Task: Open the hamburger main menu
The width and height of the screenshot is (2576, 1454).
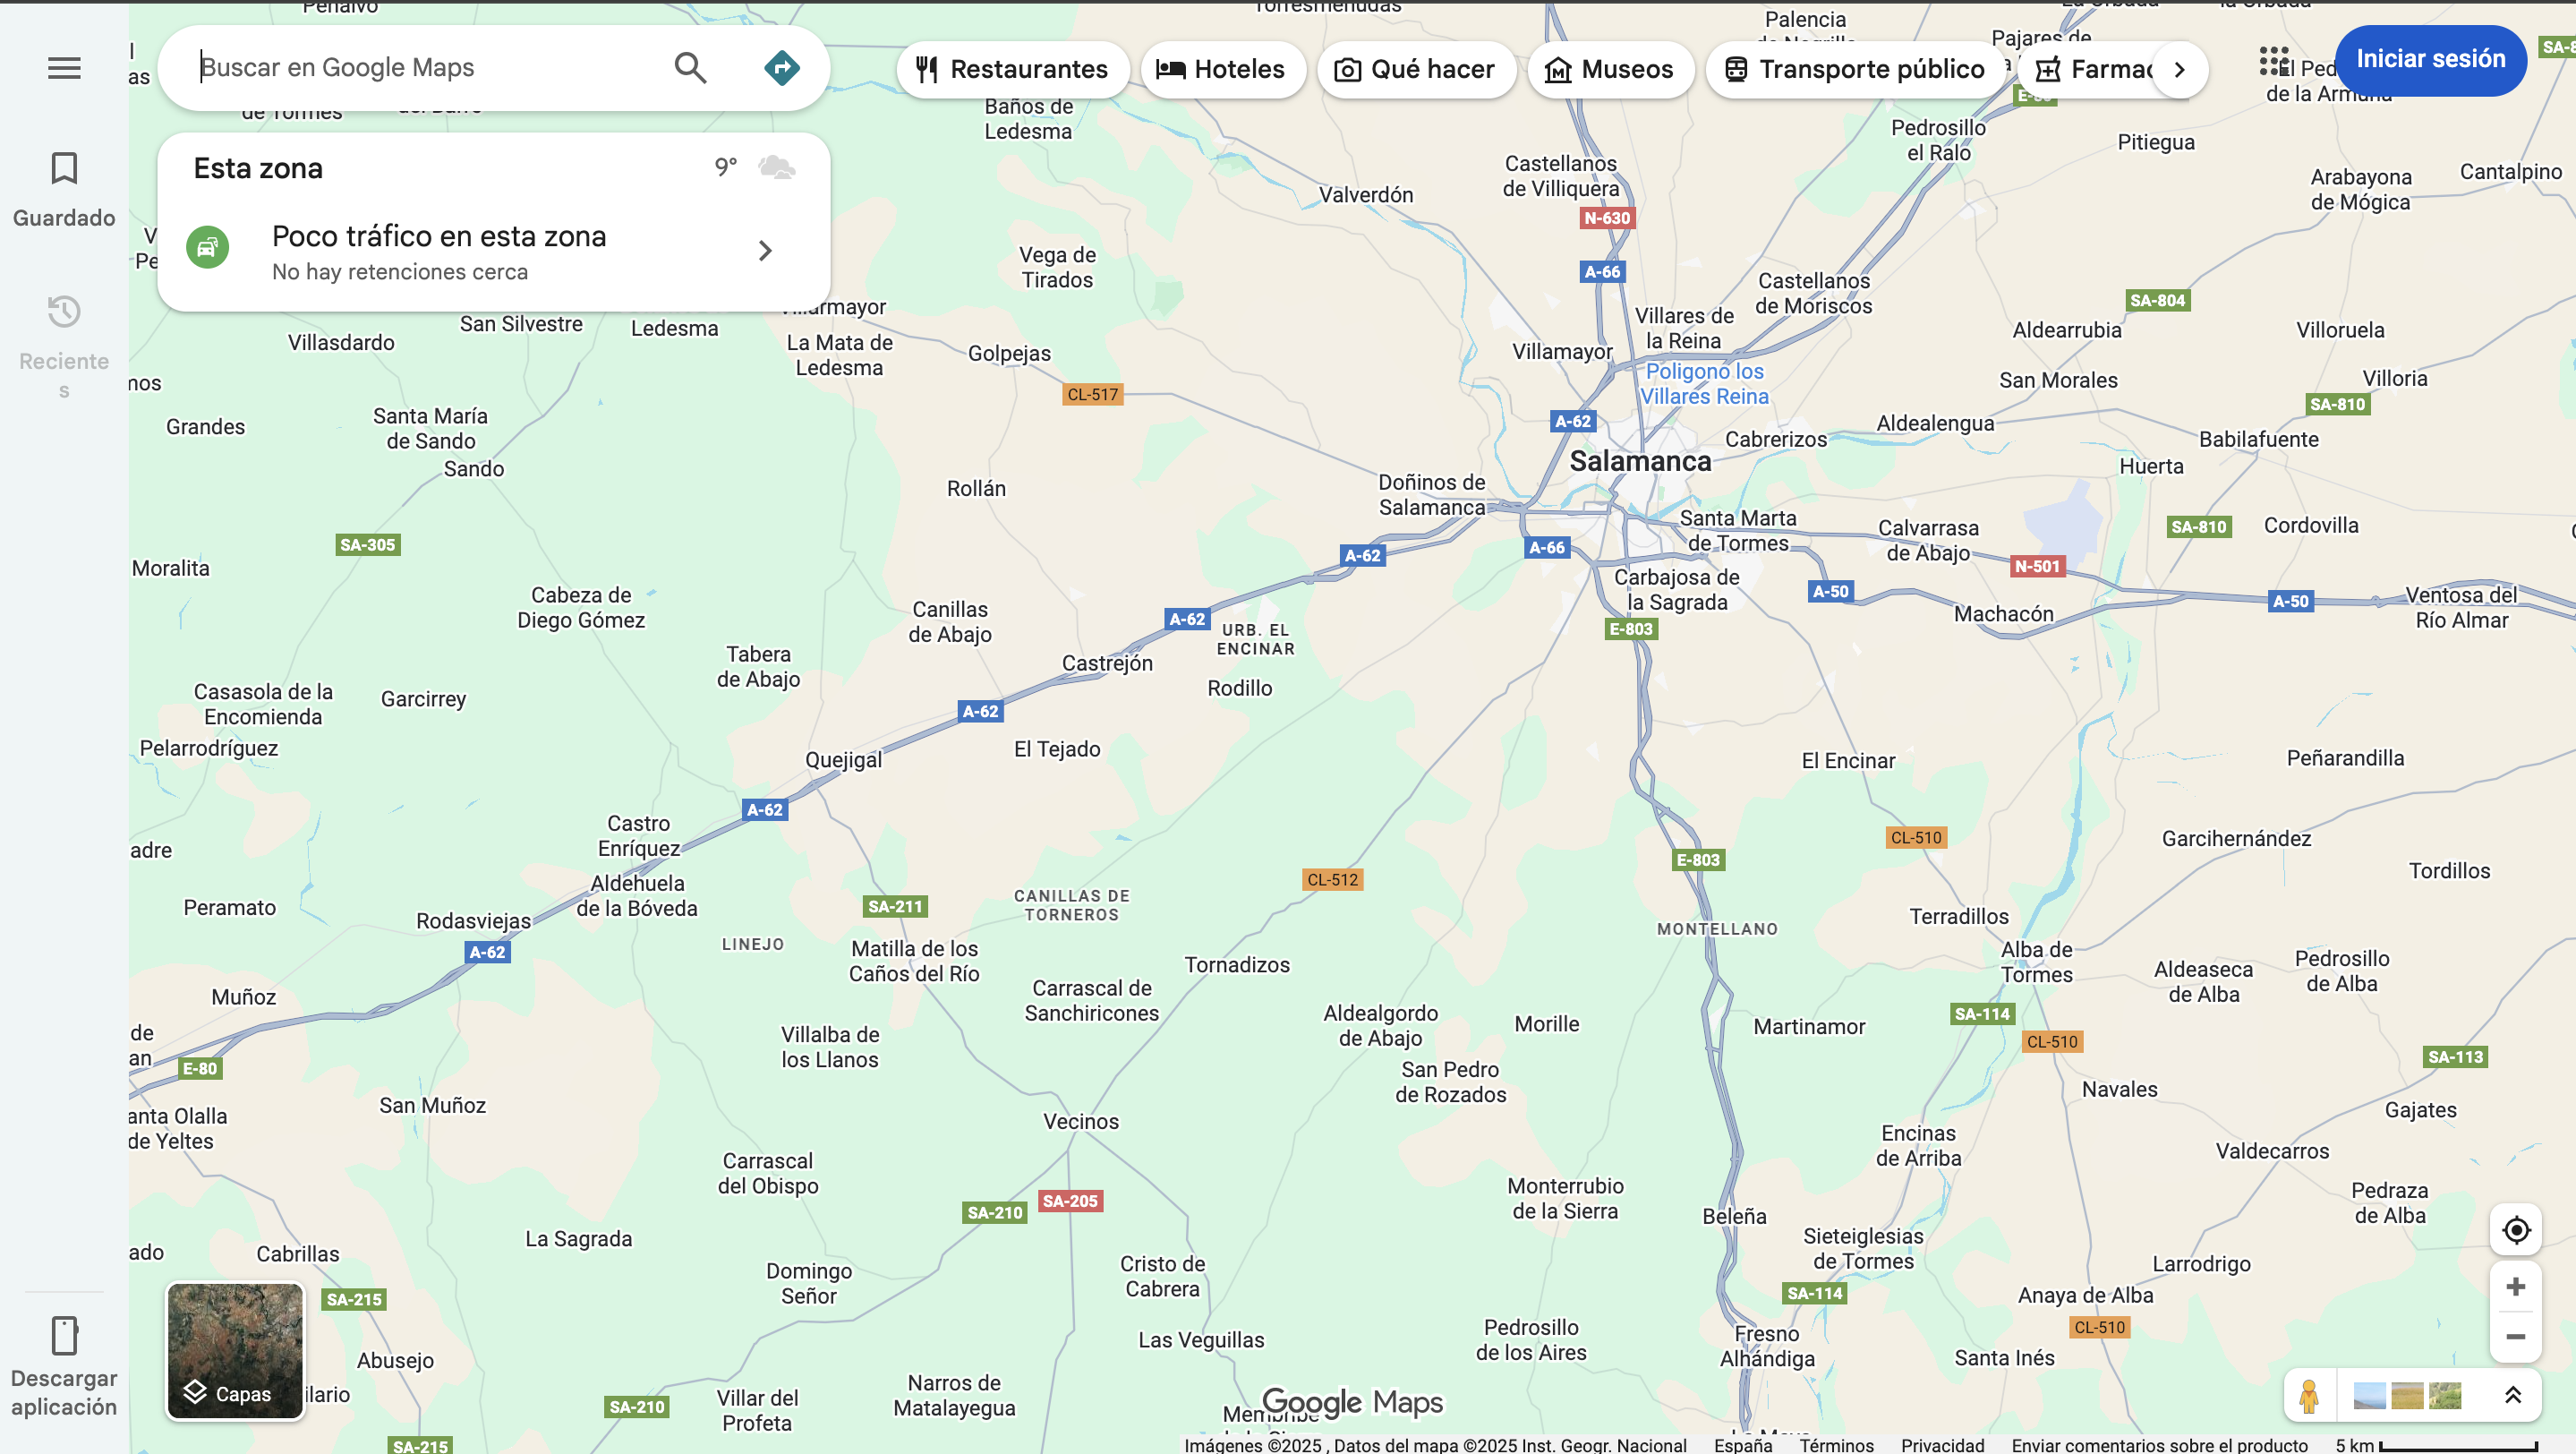Action: tap(64, 68)
